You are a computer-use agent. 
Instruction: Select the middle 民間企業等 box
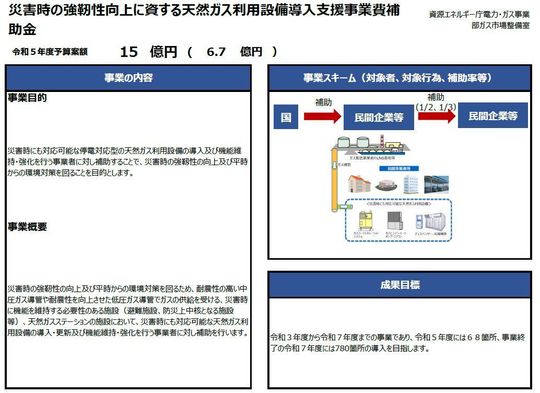coord(378,117)
